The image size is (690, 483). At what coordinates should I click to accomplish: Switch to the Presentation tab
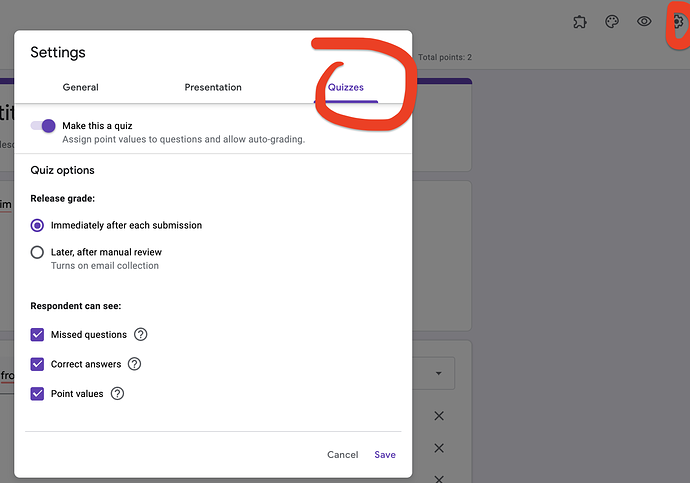pos(213,87)
